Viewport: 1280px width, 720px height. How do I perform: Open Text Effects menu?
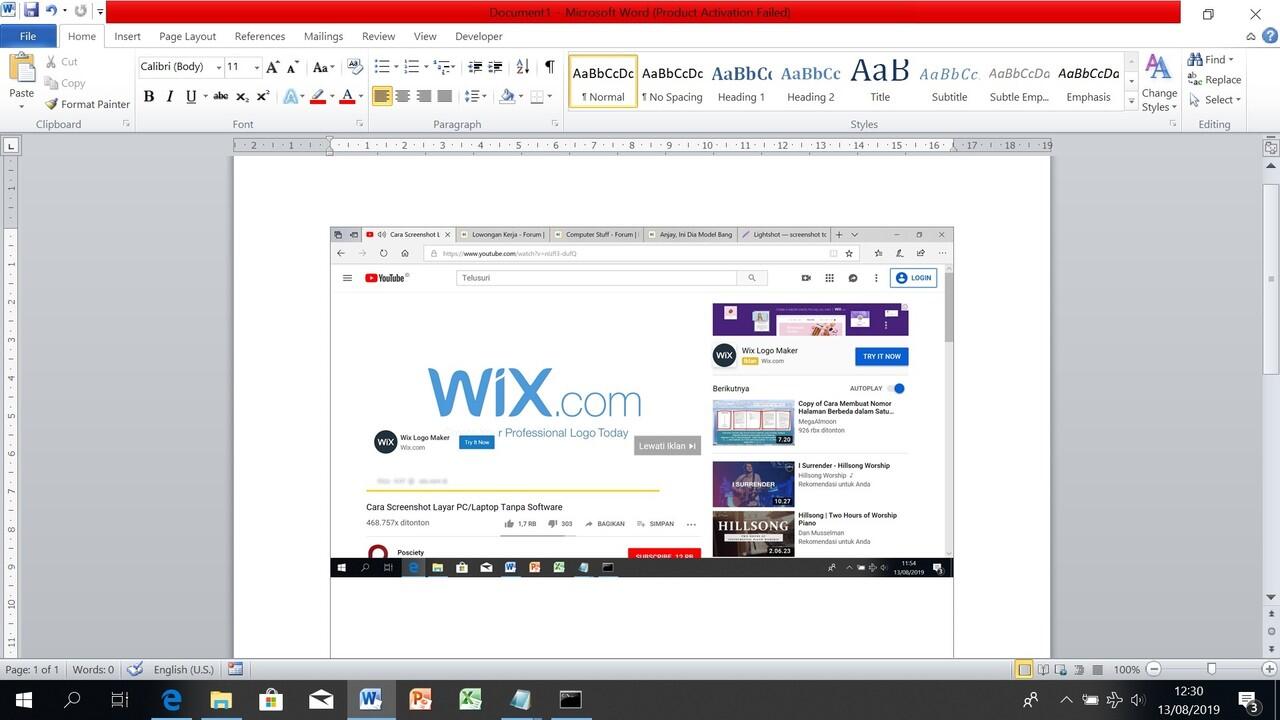coord(291,96)
